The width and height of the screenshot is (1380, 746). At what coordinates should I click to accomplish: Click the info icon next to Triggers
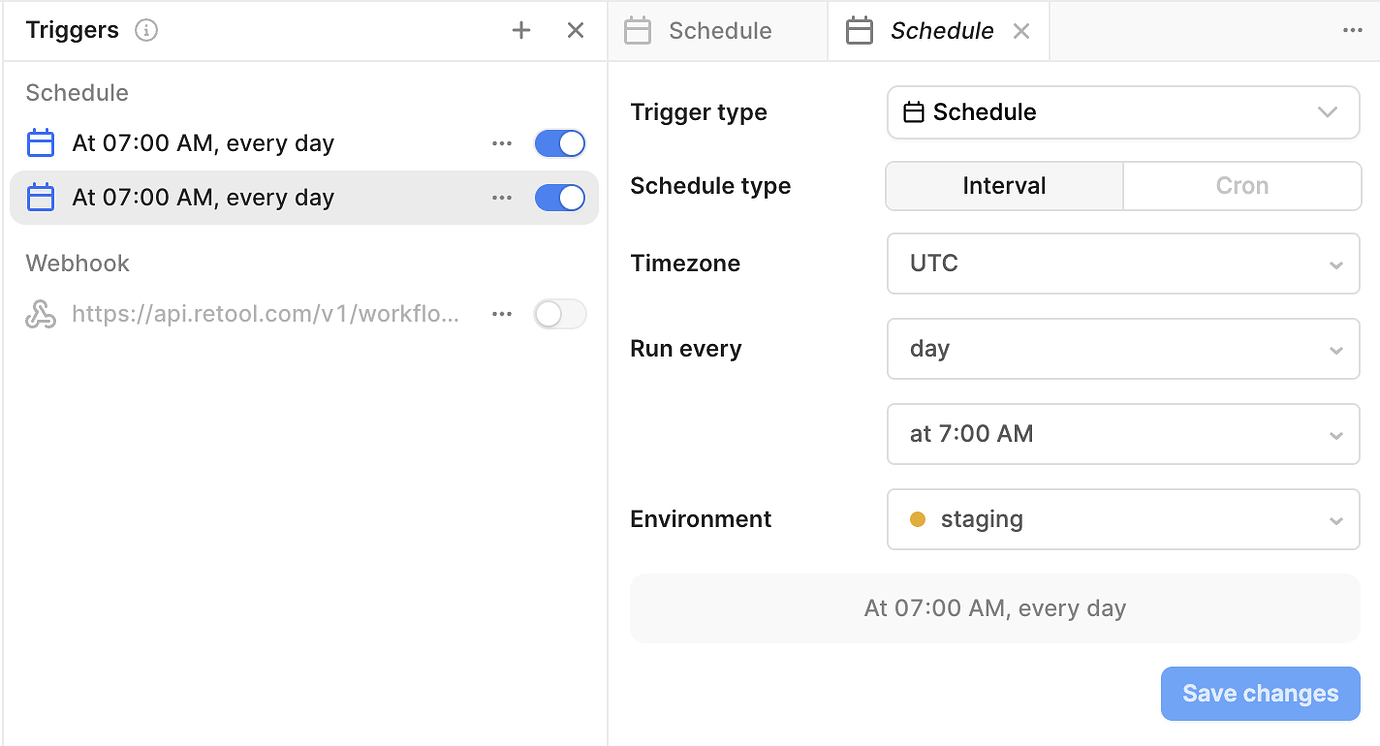[x=147, y=30]
